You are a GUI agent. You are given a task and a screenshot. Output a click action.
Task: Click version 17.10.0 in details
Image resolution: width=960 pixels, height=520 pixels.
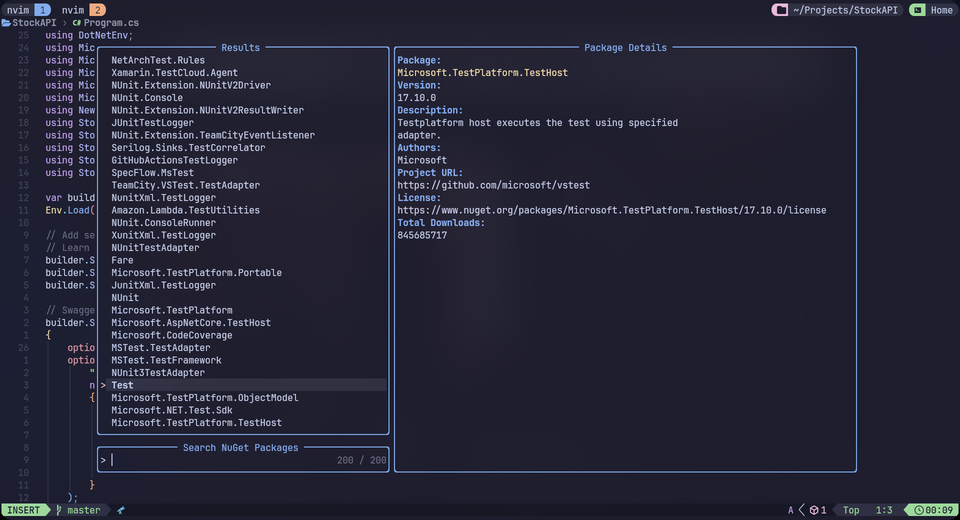[417, 97]
